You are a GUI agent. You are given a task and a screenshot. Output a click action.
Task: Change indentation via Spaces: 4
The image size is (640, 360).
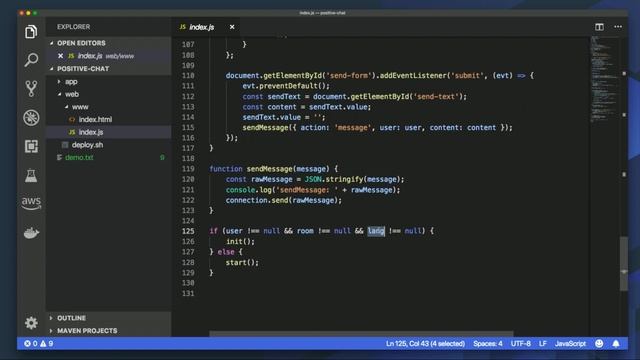click(x=488, y=344)
